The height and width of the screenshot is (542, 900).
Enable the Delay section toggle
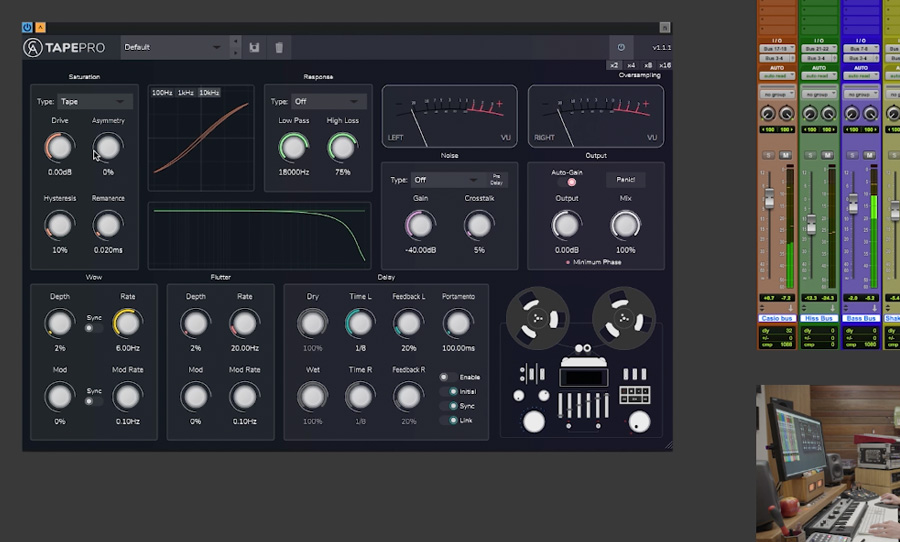point(448,377)
